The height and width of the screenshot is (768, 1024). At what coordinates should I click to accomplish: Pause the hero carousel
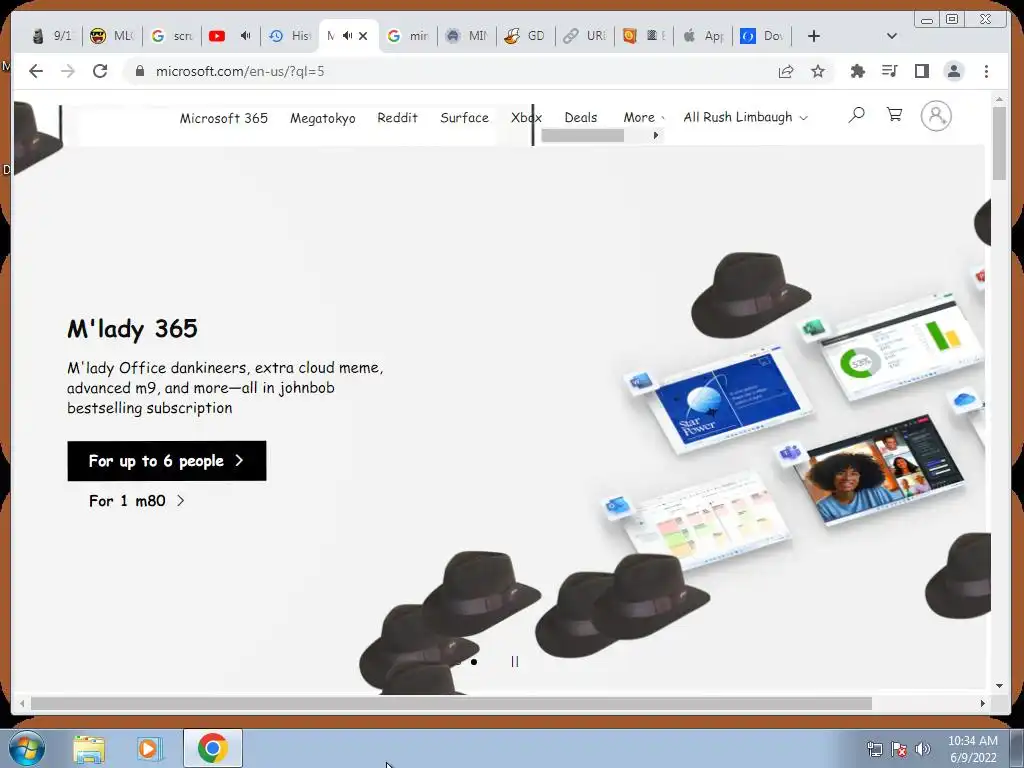pos(515,662)
